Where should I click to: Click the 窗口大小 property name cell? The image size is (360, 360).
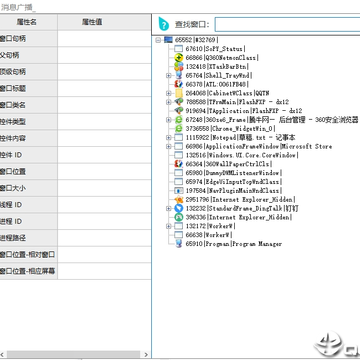pos(29,188)
